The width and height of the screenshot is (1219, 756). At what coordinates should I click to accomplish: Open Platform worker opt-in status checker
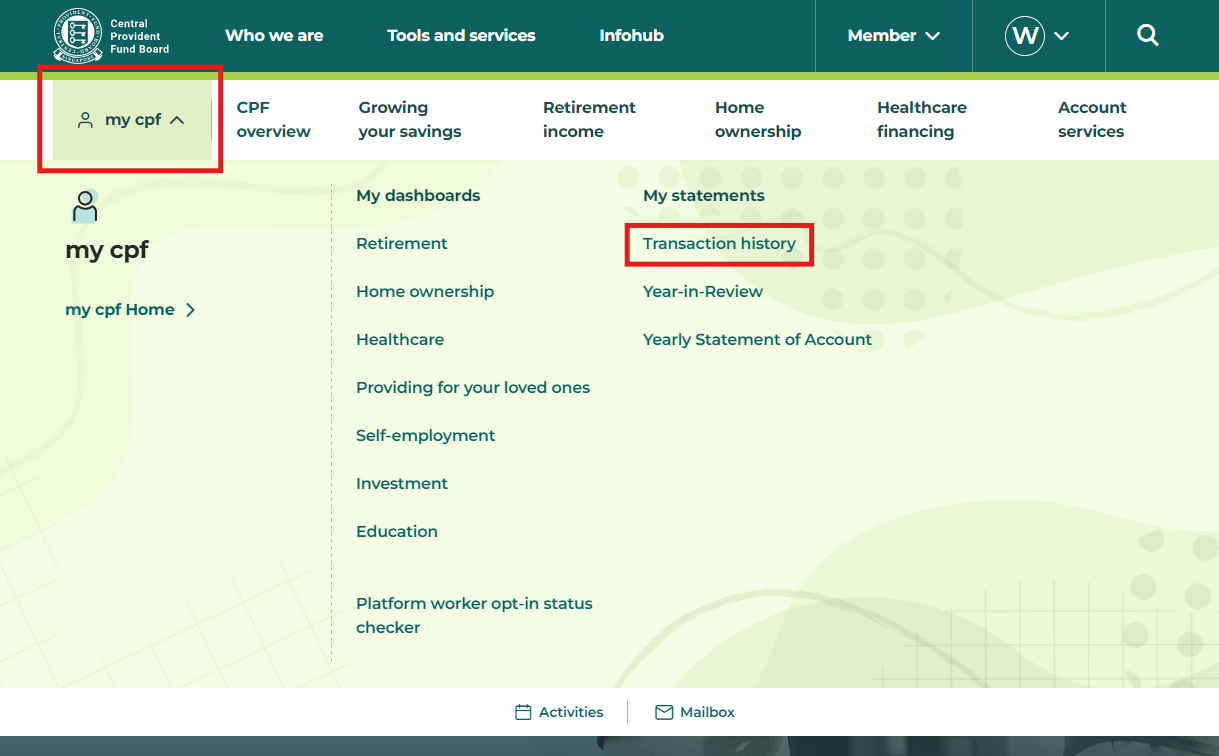pyautogui.click(x=474, y=616)
